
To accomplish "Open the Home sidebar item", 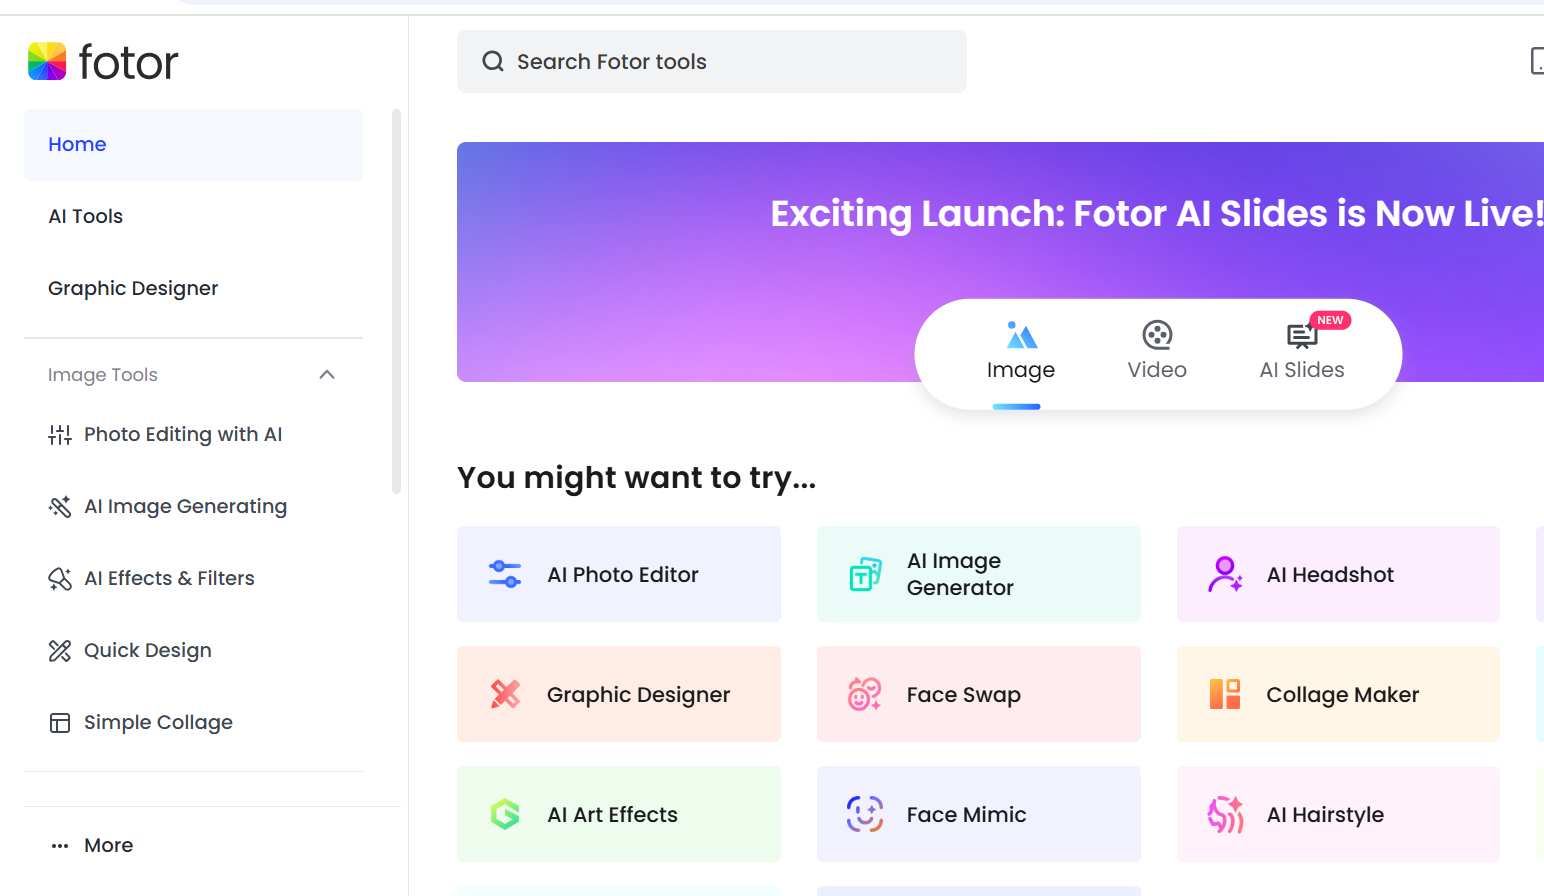I will pyautogui.click(x=193, y=145).
